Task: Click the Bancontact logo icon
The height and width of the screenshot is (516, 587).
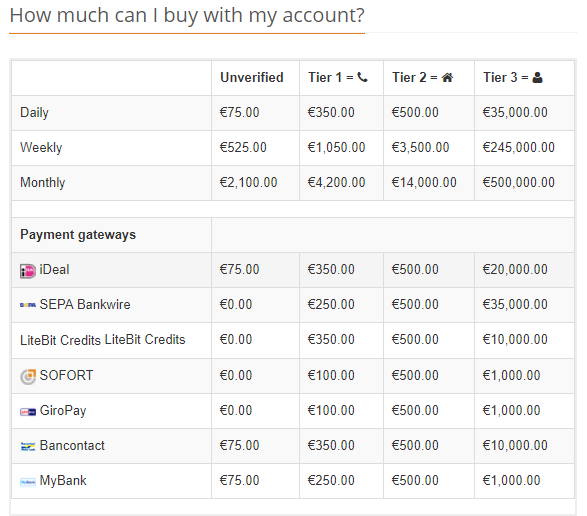Action: tap(28, 446)
